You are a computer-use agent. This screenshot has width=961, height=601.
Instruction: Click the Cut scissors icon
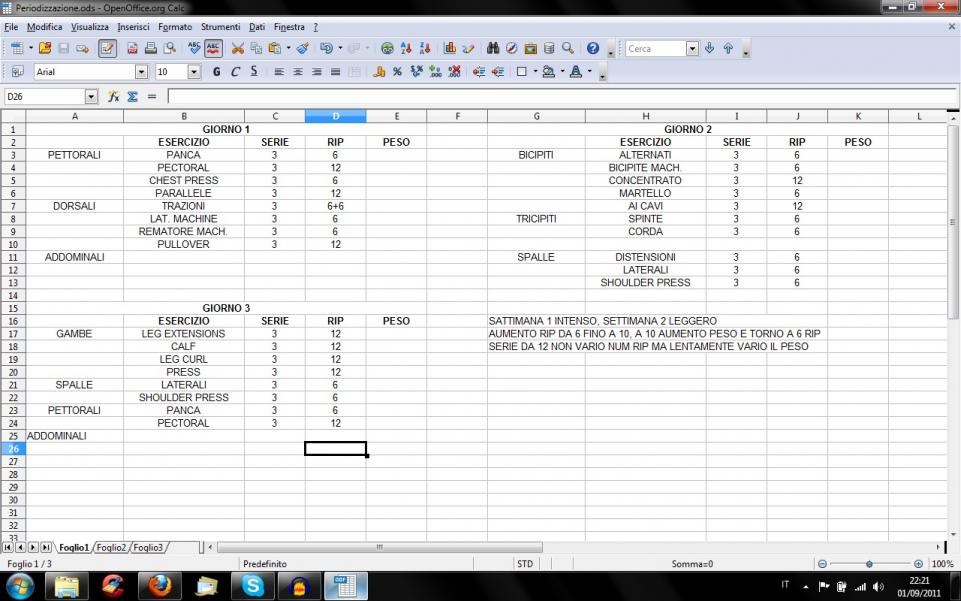point(238,48)
